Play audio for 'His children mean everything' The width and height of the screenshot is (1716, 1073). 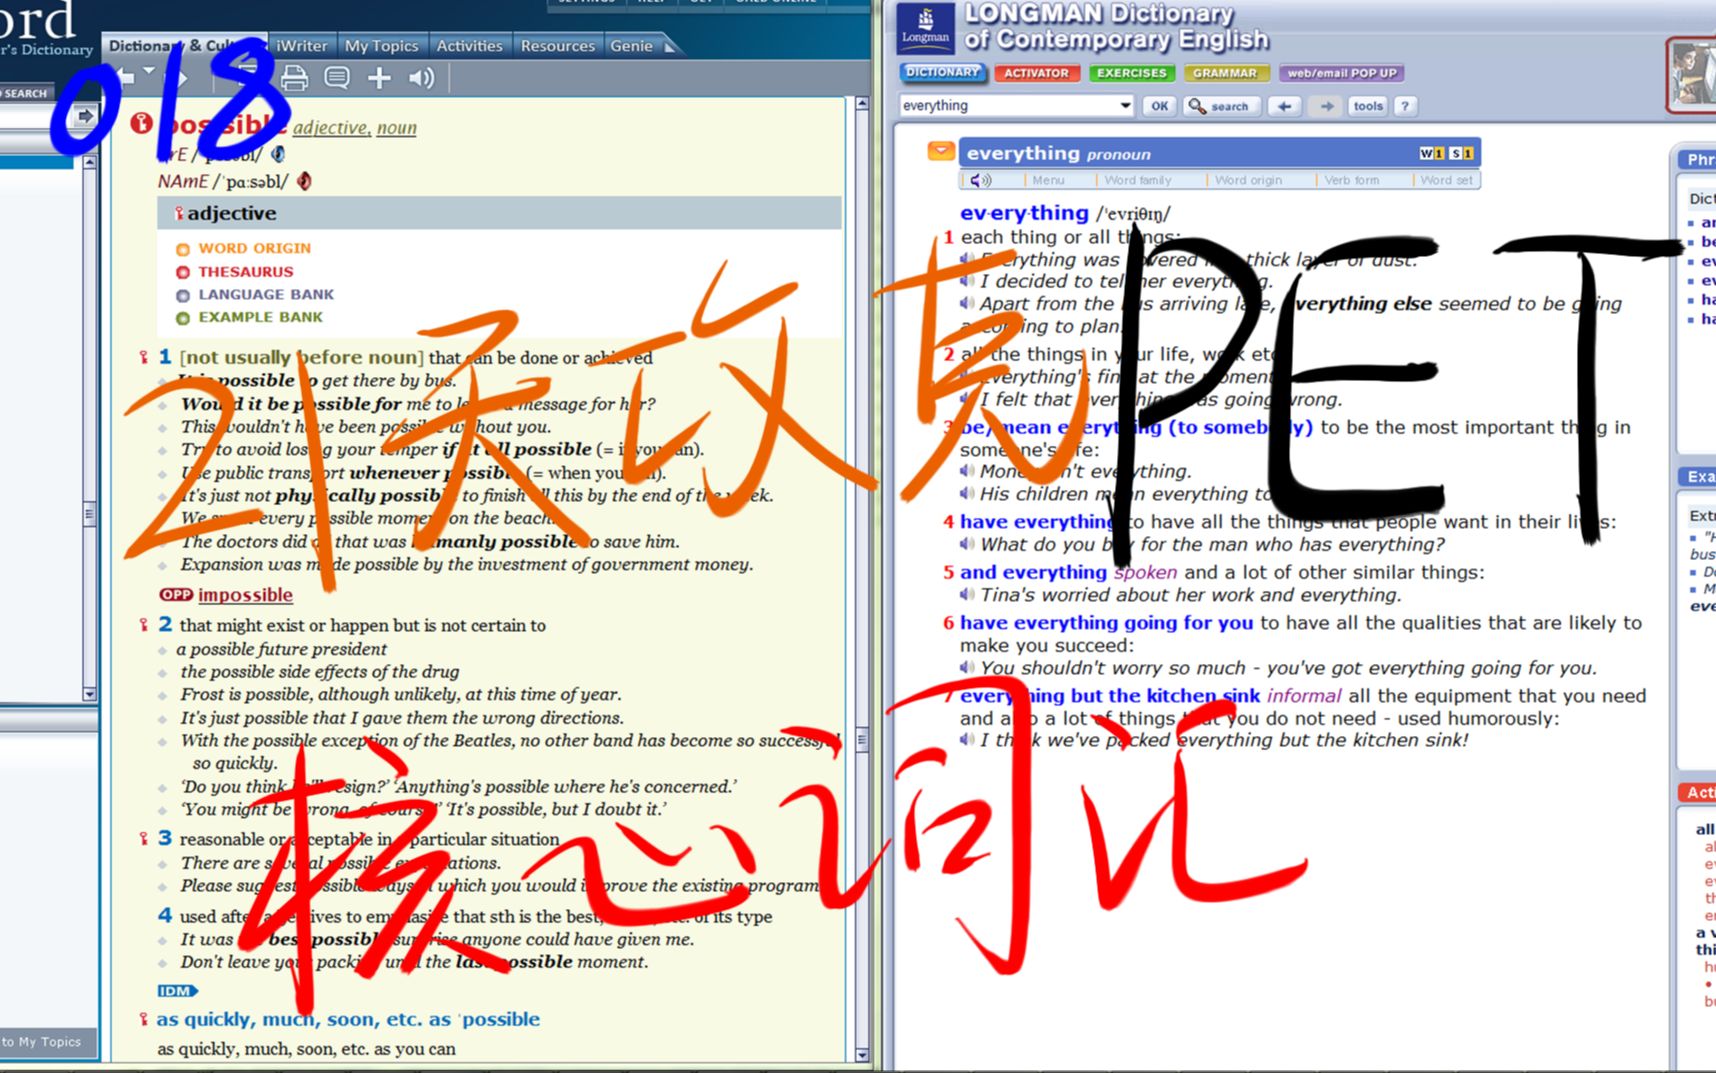coord(967,493)
